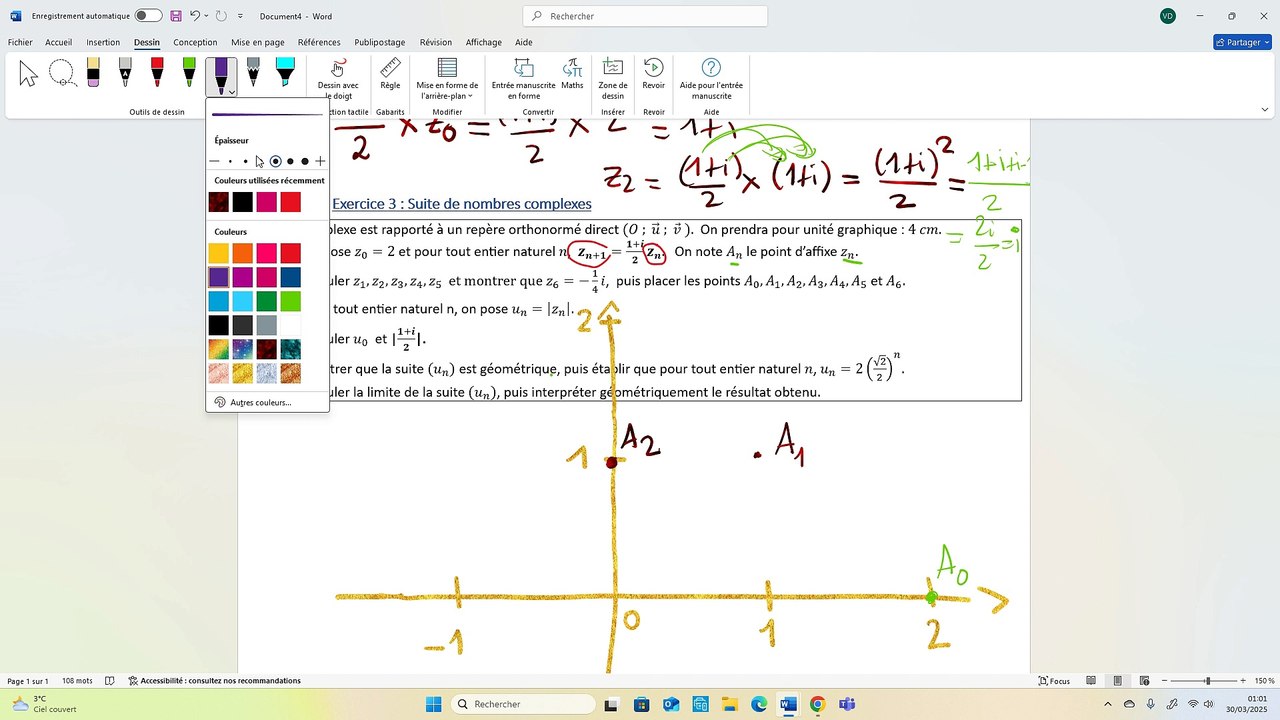Select the black pen tool
Image resolution: width=1280 pixels, height=720 pixels.
(x=125, y=73)
